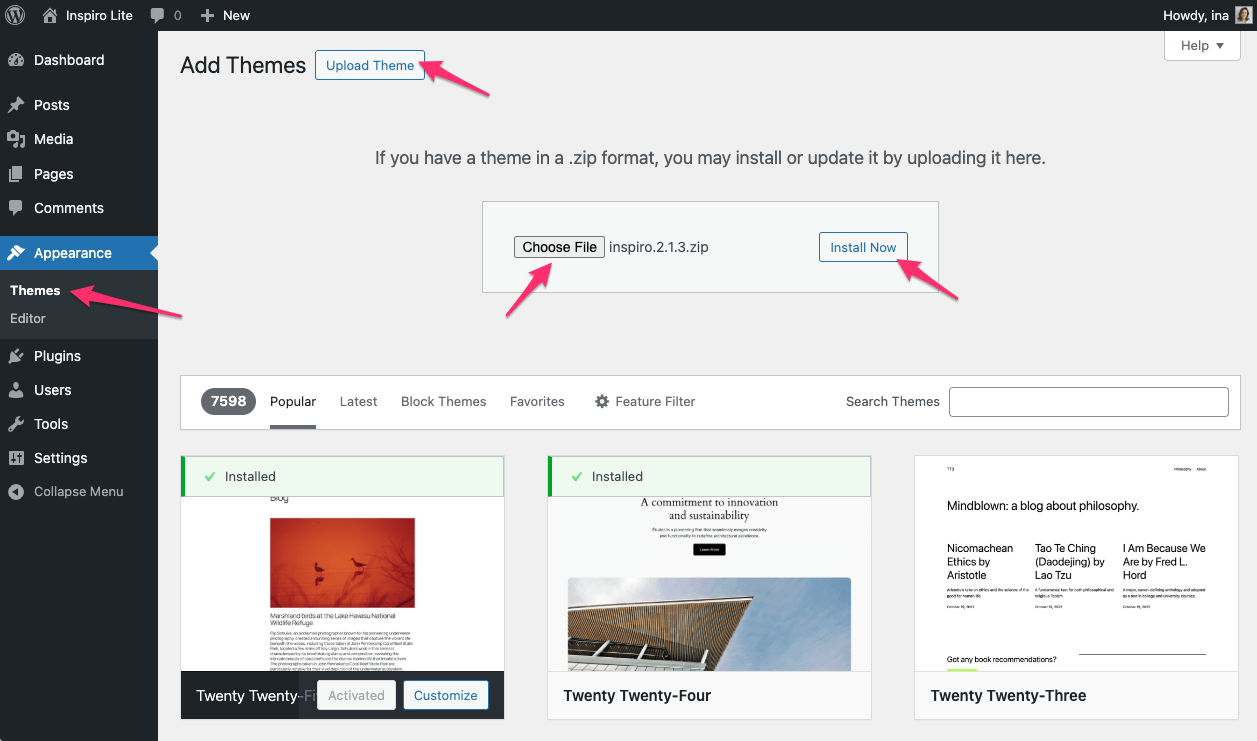Screen dimensions: 1257x741
Task: Open the Howdy, ina account menu
Action: click(1196, 15)
